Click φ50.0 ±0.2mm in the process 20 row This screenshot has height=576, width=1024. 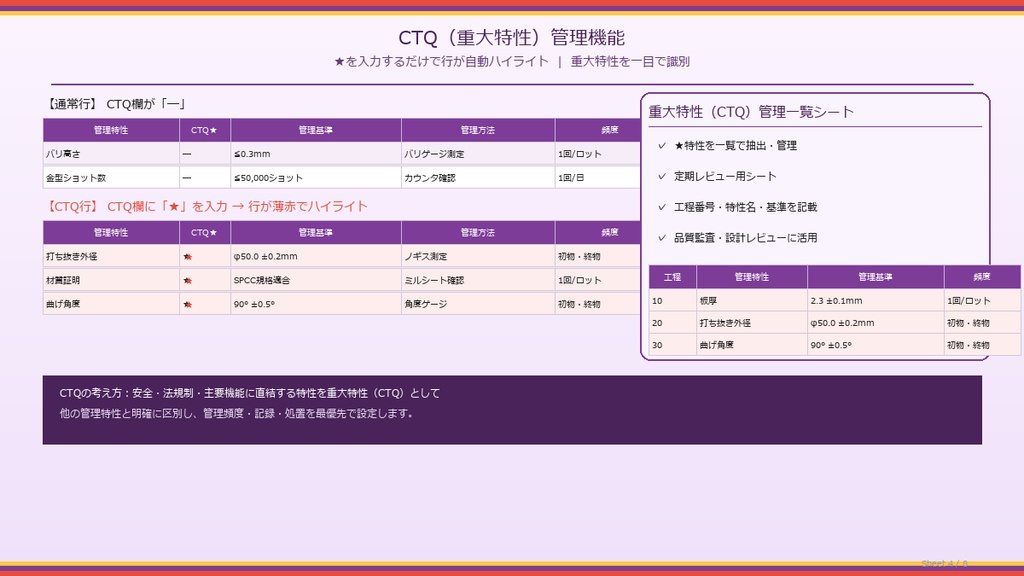876,323
